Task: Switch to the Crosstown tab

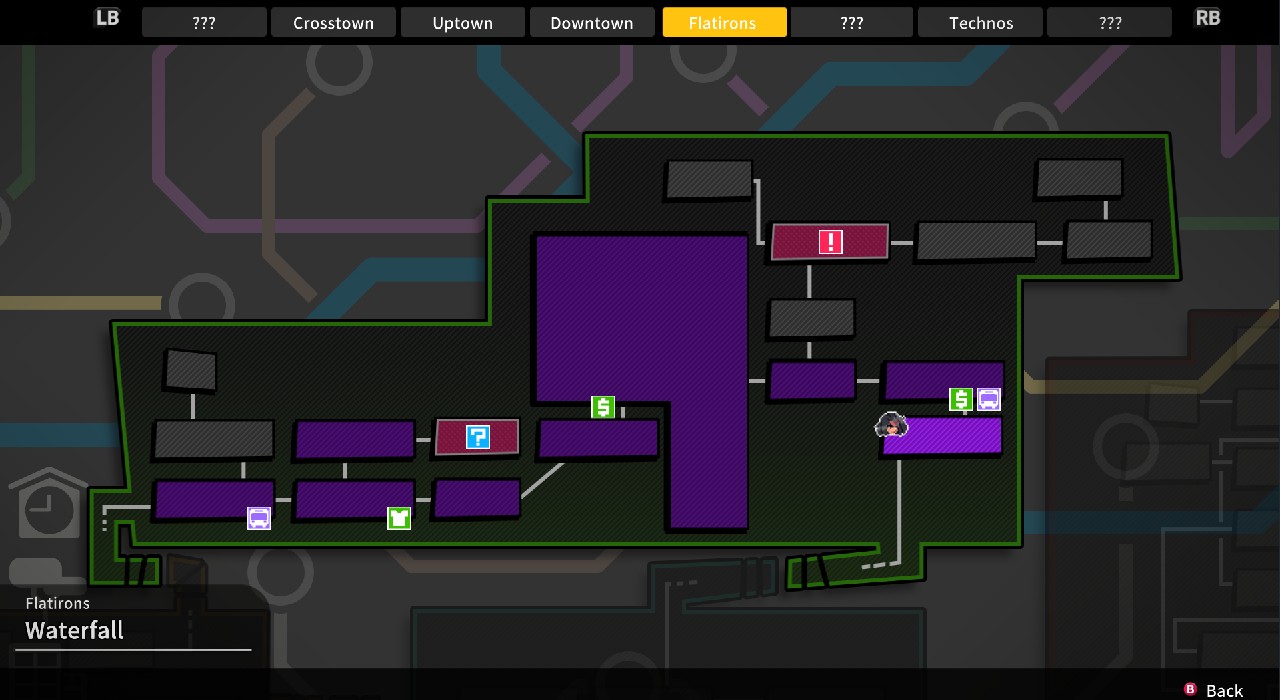Action: pyautogui.click(x=333, y=22)
